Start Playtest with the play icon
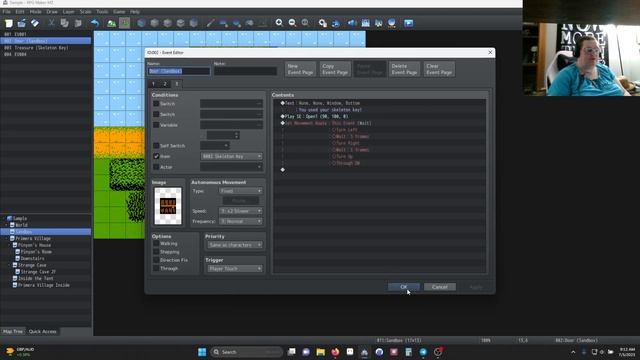Screen dimensions: 640x360 pos(409,23)
